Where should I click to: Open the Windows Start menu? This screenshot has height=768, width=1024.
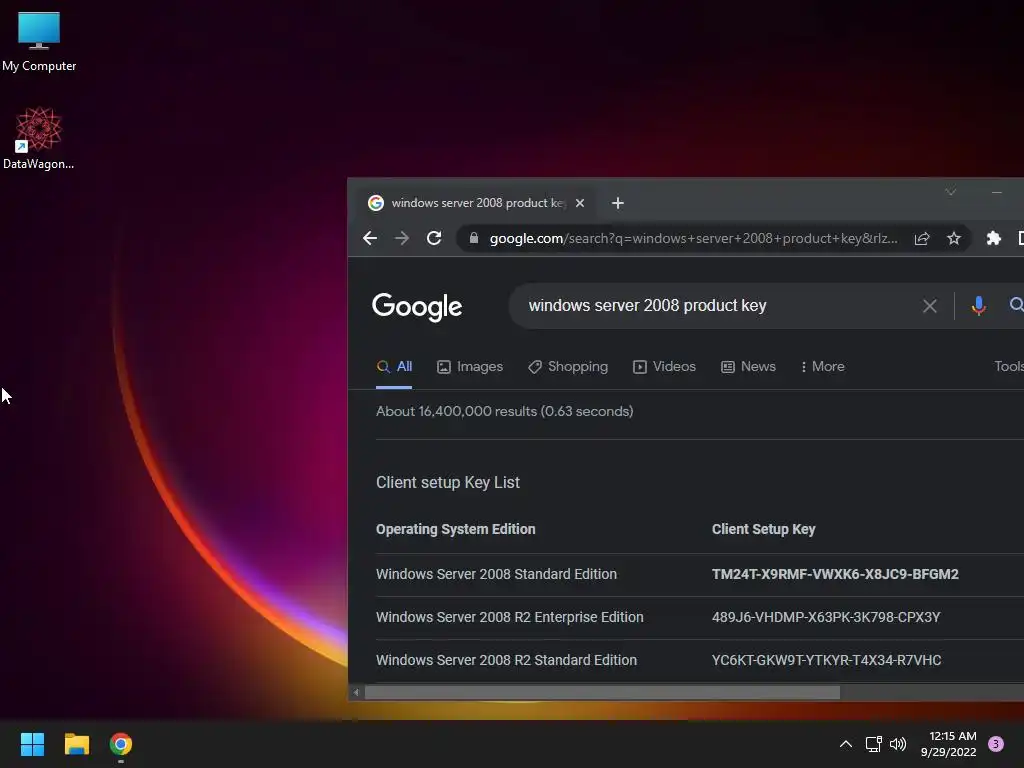[x=32, y=744]
